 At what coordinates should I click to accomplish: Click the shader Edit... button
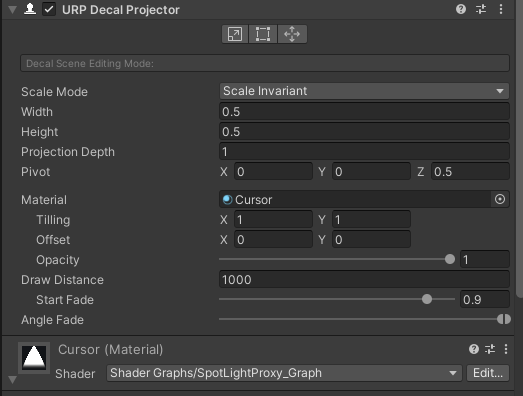488,373
